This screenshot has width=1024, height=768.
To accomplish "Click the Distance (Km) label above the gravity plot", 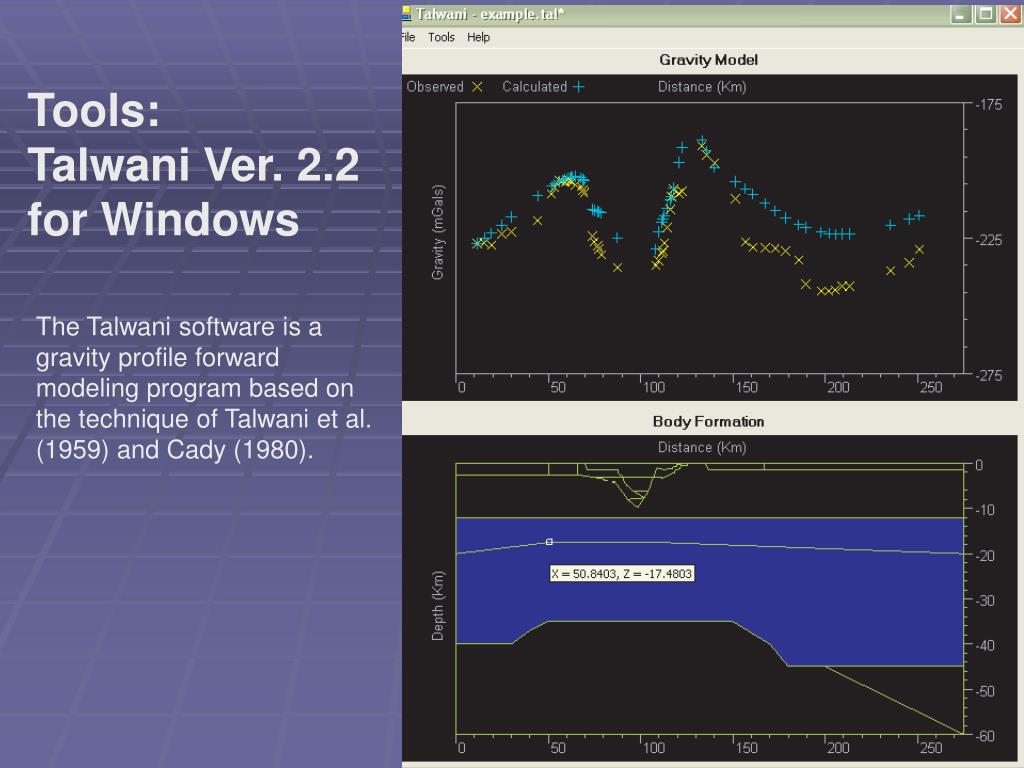I will point(702,87).
